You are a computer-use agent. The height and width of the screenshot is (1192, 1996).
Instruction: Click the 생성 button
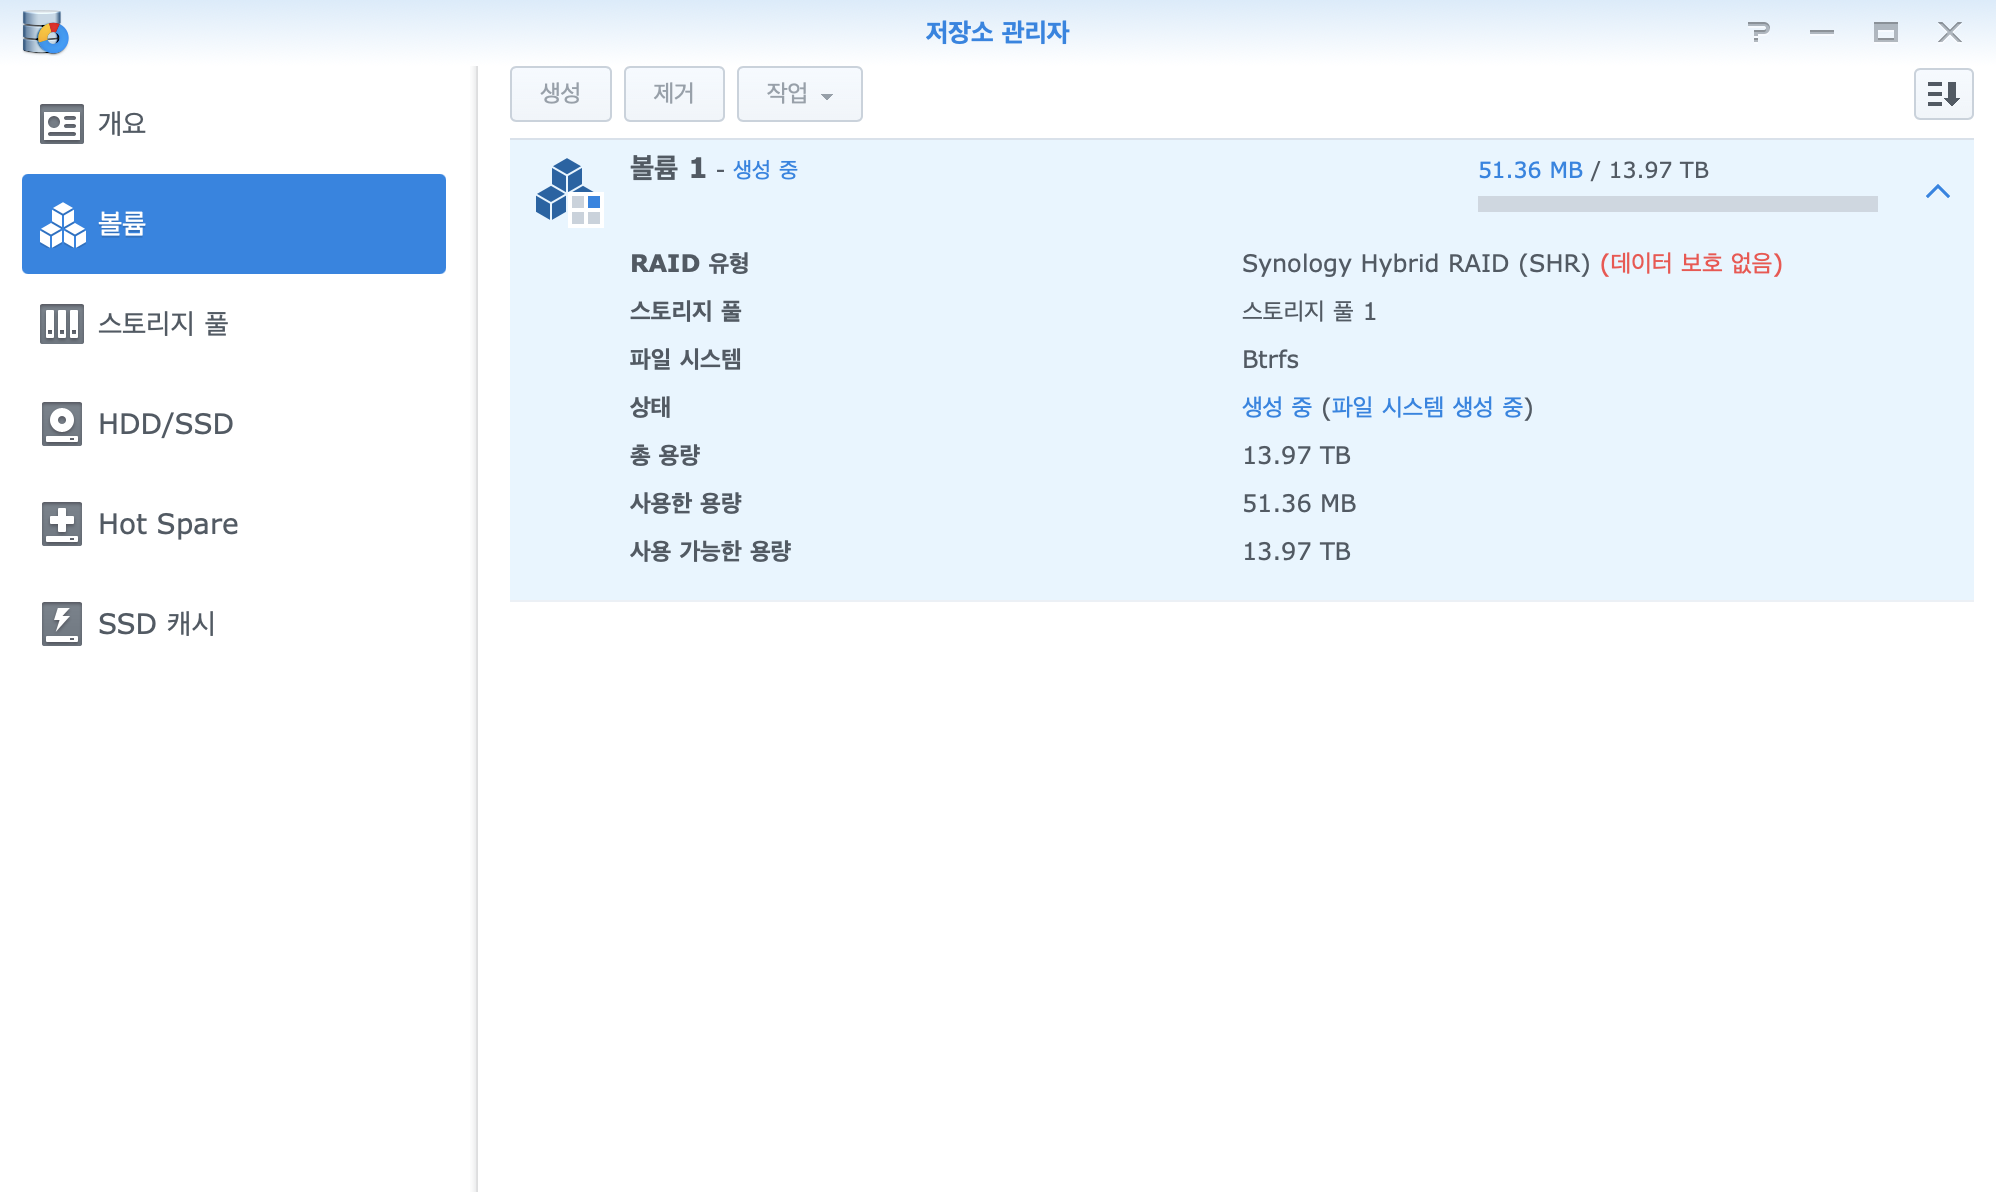point(560,94)
